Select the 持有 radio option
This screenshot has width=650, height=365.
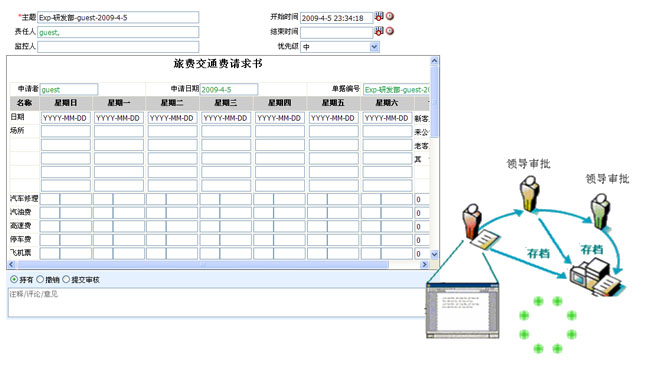[x=14, y=280]
